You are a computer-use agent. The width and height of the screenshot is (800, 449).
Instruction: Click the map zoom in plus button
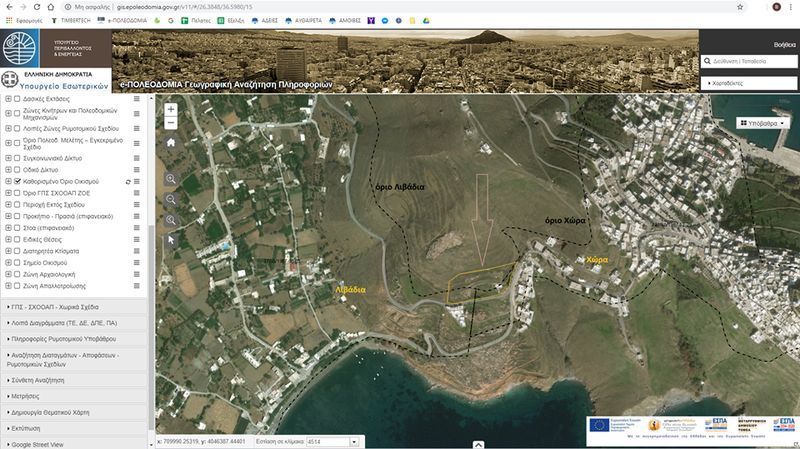(x=171, y=109)
